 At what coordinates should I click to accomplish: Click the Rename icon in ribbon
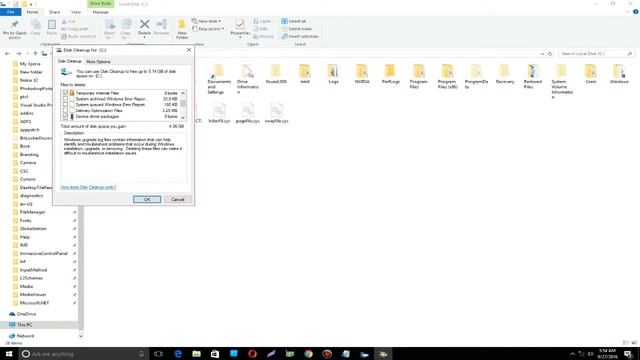point(162,24)
